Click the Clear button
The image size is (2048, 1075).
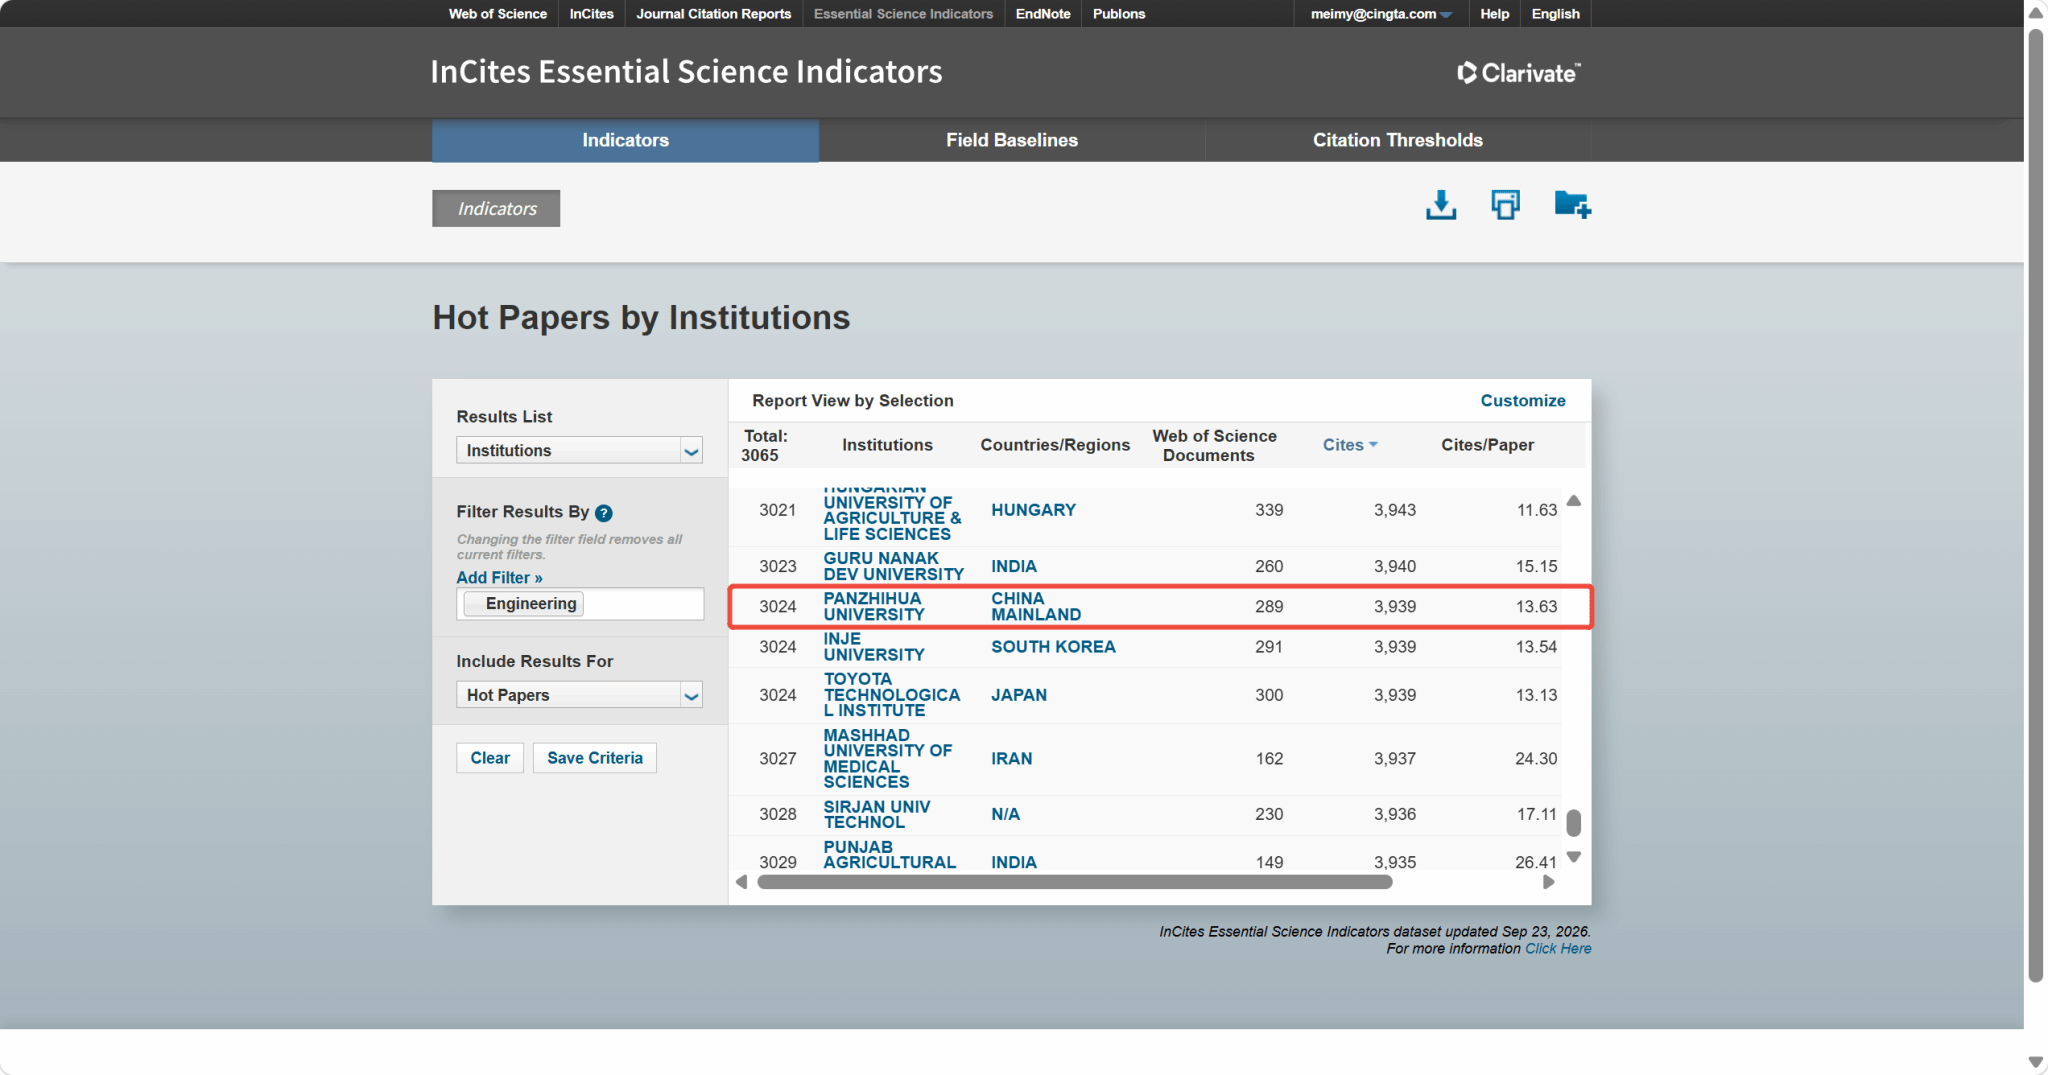[x=490, y=758]
